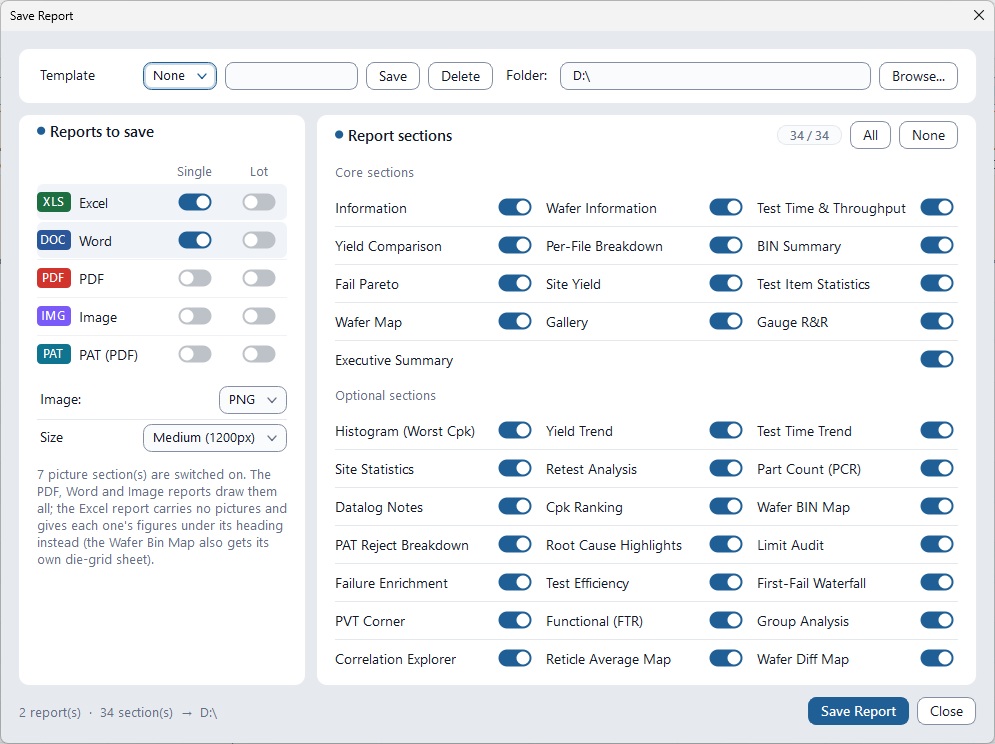Click the 34 / 34 section count badge

coord(809,135)
